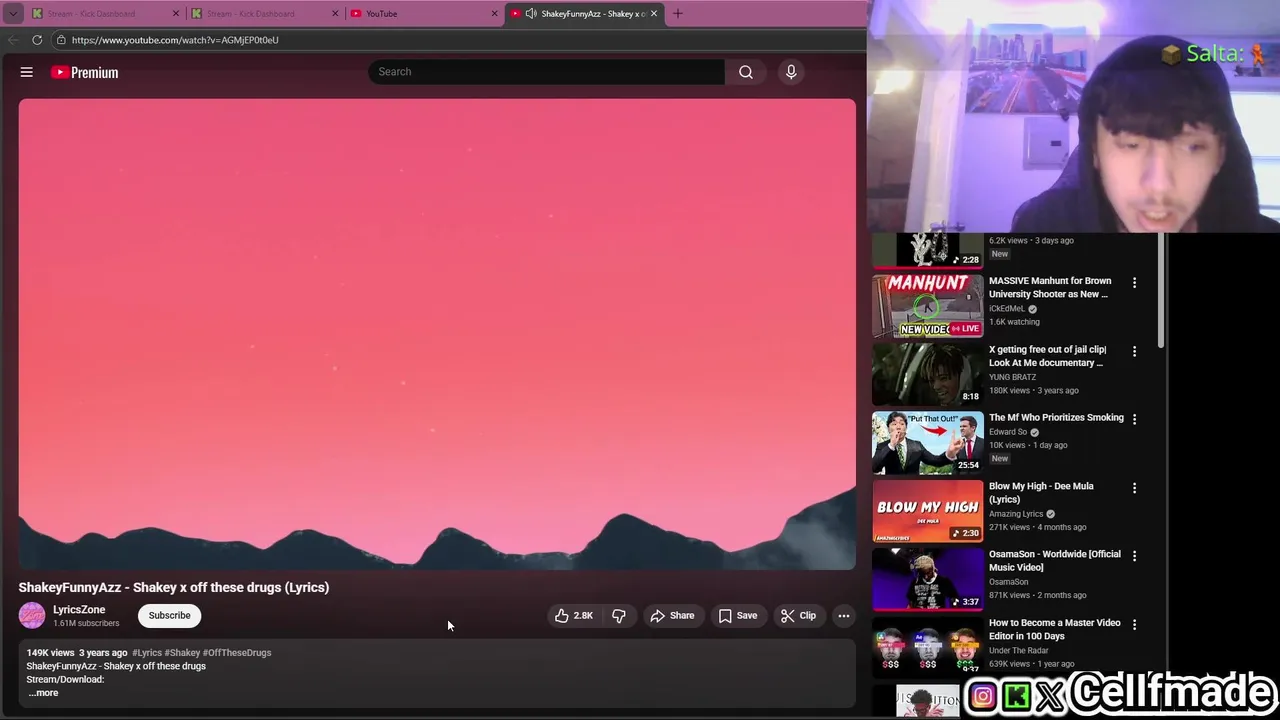Open iCkEdMeL channel name
Screen dimensions: 1280x720
click(x=1007, y=309)
